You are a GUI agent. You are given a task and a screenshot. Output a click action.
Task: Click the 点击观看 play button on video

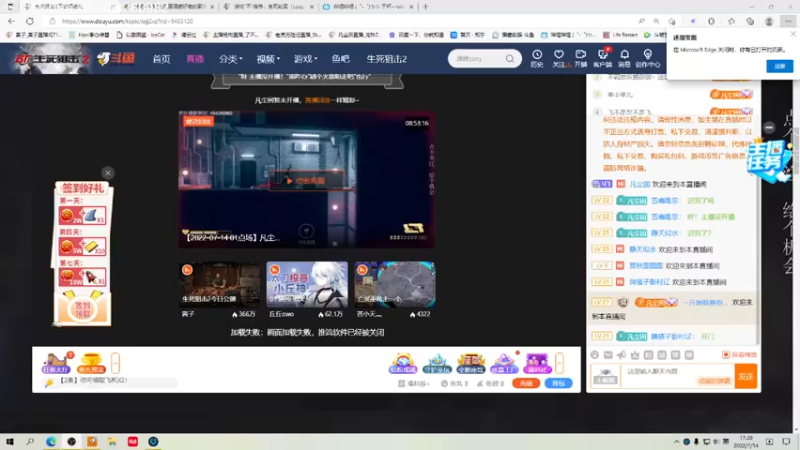tap(306, 181)
